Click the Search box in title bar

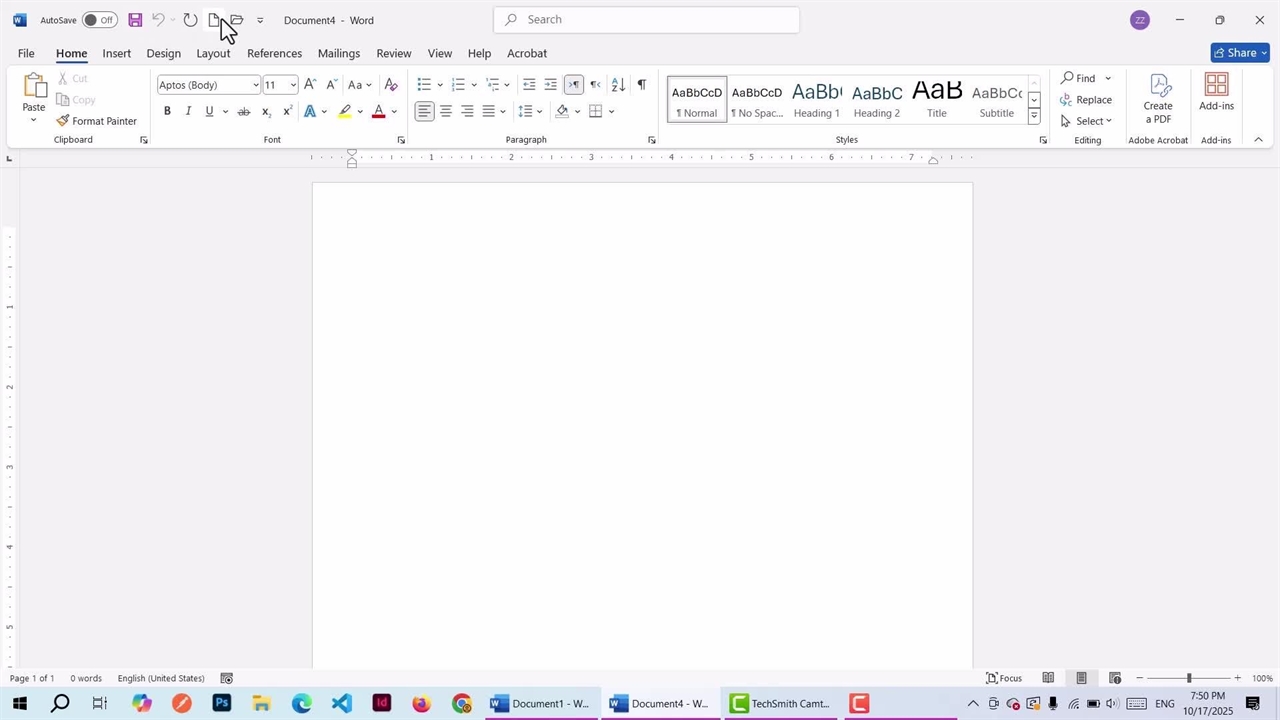click(x=646, y=20)
